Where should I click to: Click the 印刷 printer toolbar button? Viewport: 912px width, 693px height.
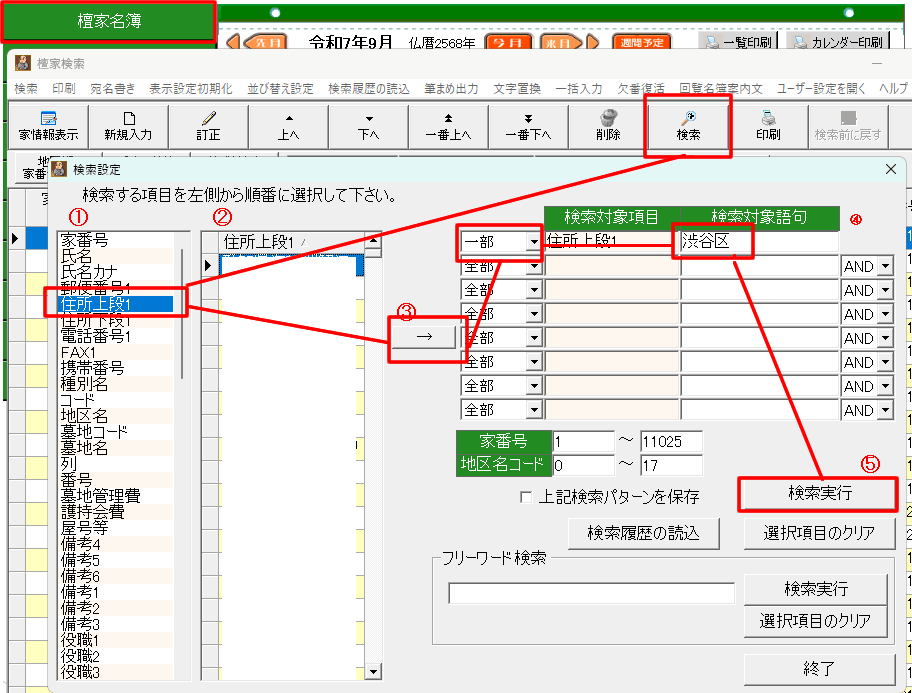(x=768, y=126)
